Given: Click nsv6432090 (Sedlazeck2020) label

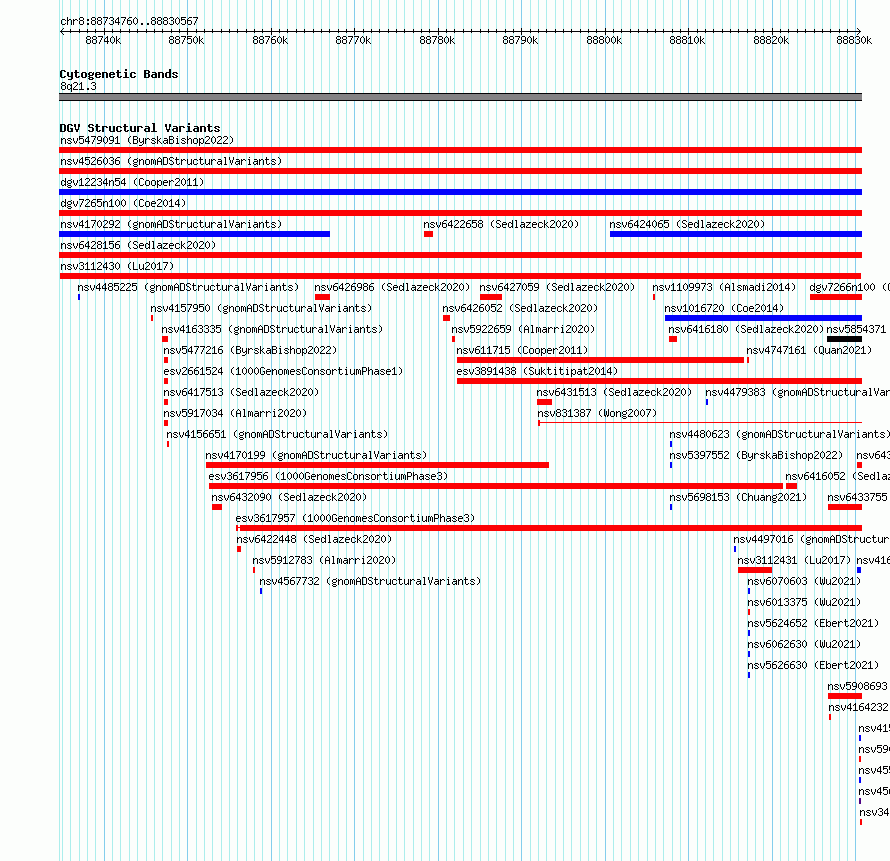Looking at the screenshot, I should click(289, 497).
